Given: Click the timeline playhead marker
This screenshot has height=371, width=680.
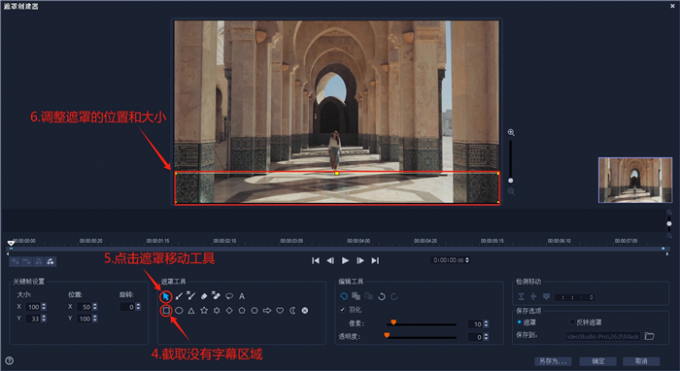Looking at the screenshot, I should click(x=11, y=243).
